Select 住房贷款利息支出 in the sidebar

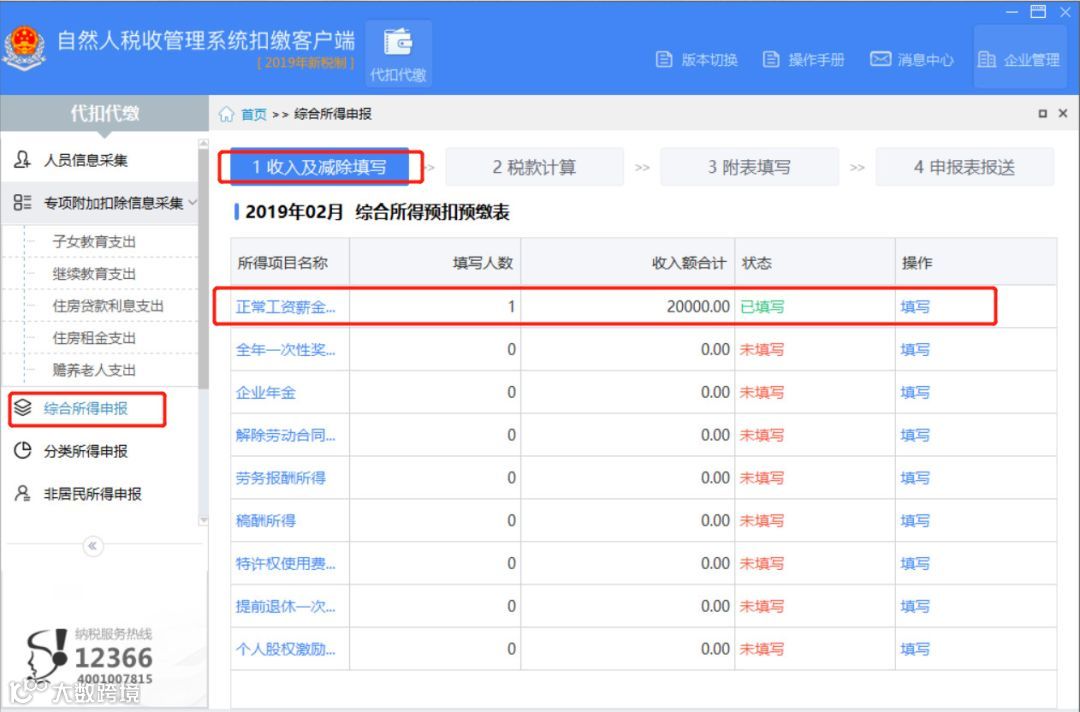(x=108, y=306)
